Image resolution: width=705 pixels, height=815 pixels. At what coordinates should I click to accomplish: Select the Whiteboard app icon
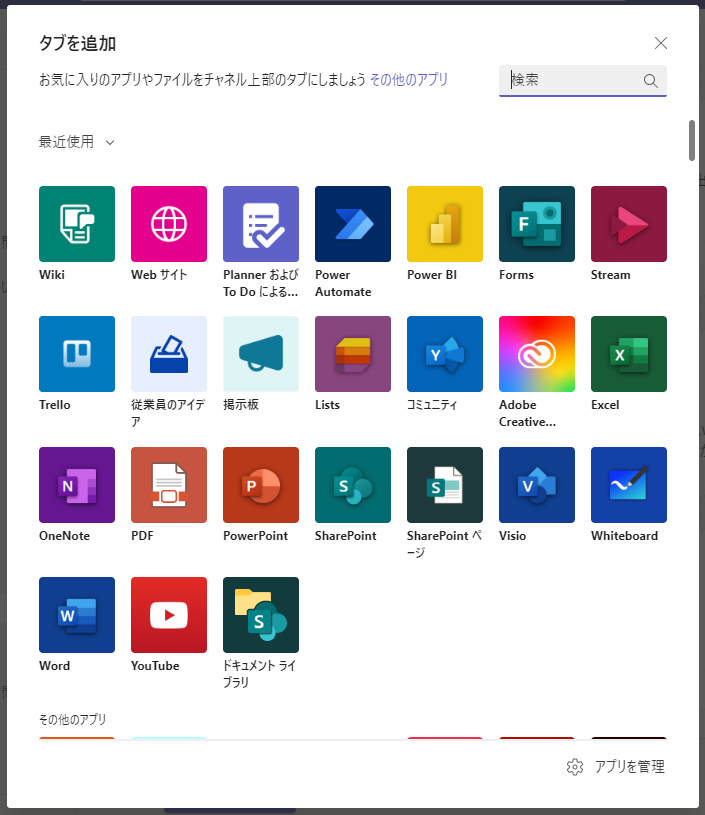point(629,485)
